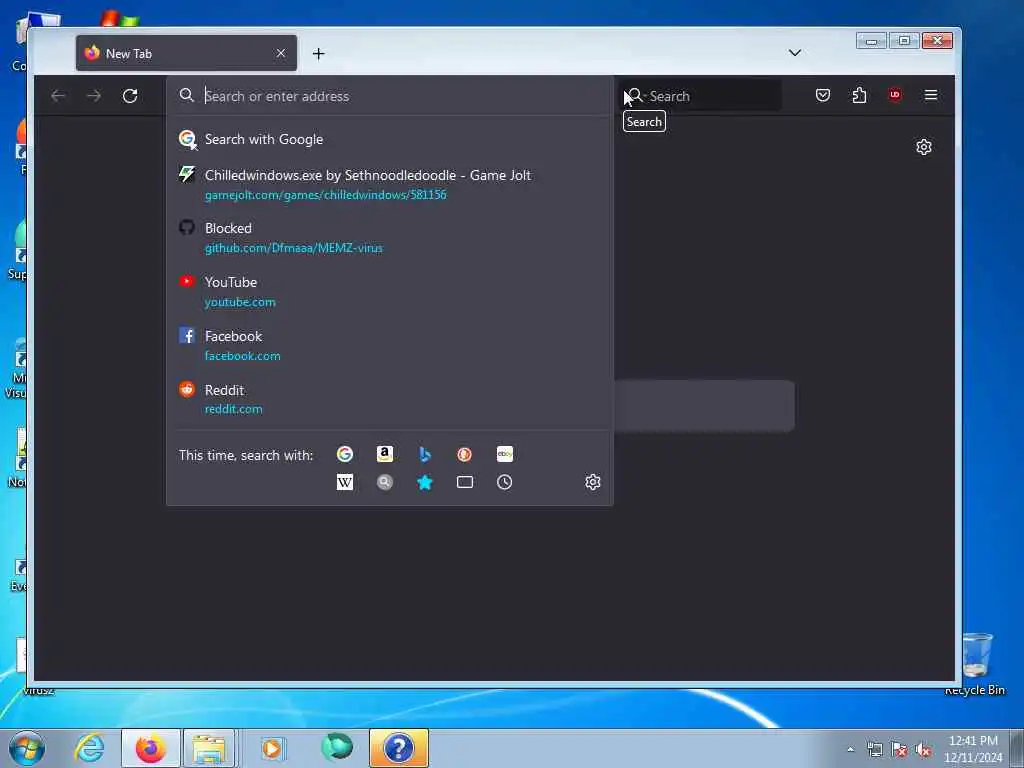Screen dimensions: 1024x768
Task: Open Save to Pocket button
Action: pyautogui.click(x=823, y=95)
